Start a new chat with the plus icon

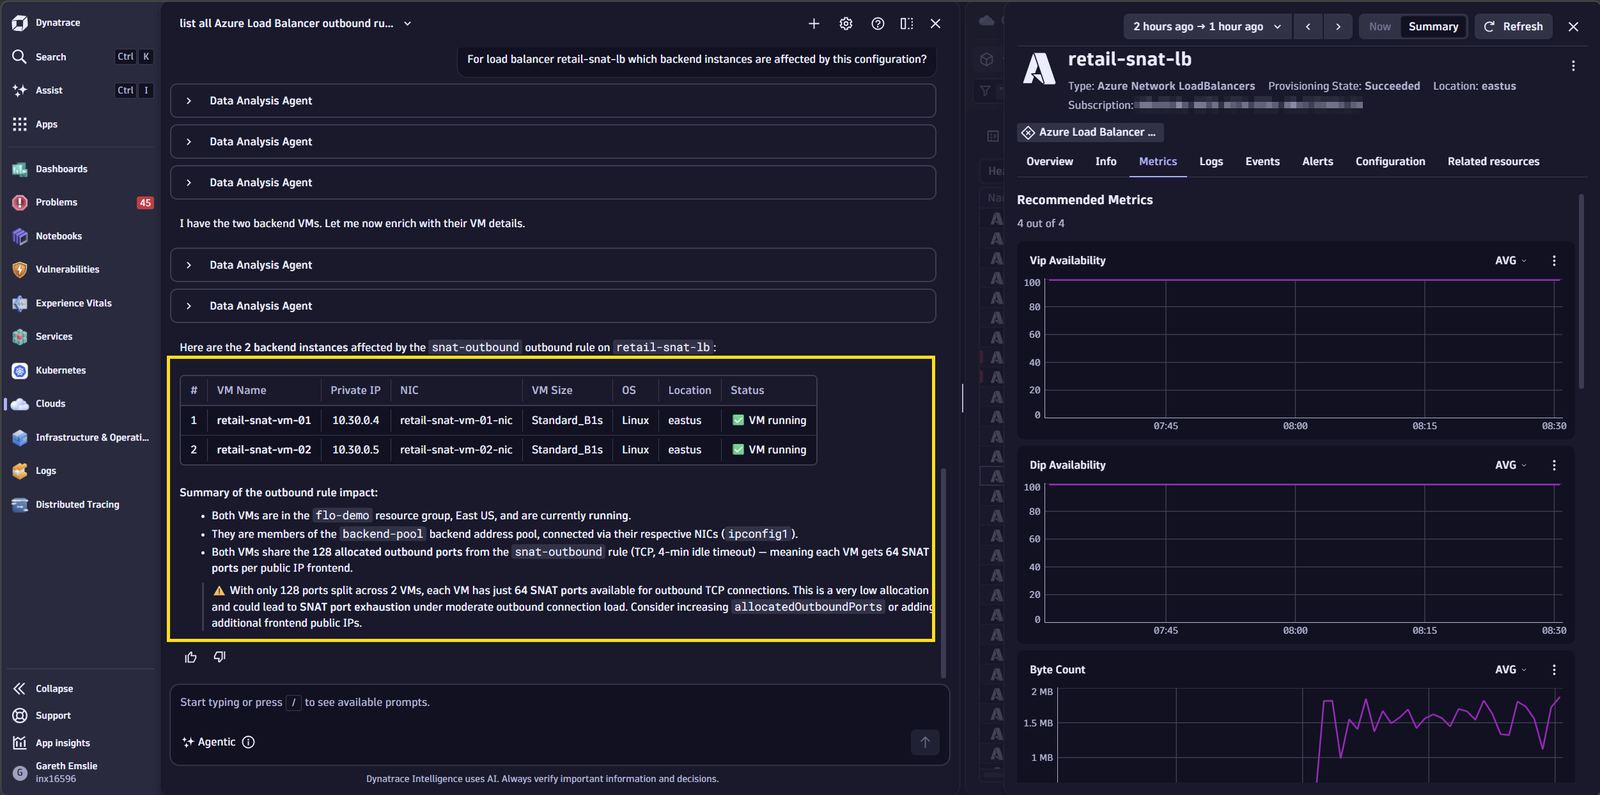point(814,24)
